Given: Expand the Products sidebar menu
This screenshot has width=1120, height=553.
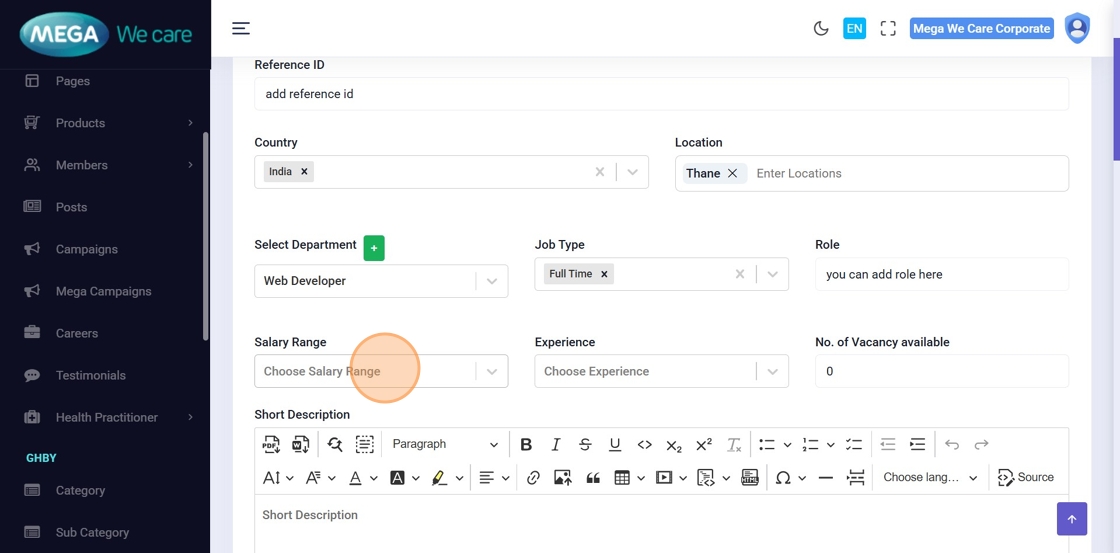Looking at the screenshot, I should click(x=80, y=123).
